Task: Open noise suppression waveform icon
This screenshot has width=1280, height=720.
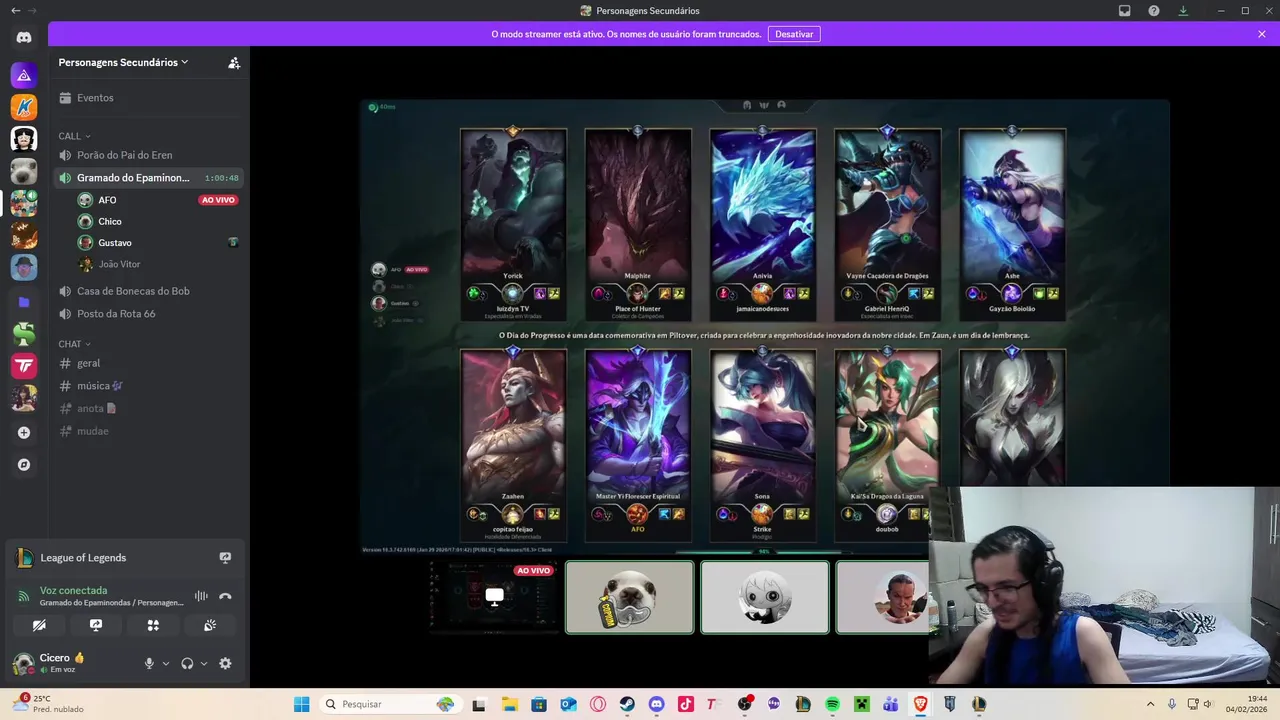Action: point(201,596)
